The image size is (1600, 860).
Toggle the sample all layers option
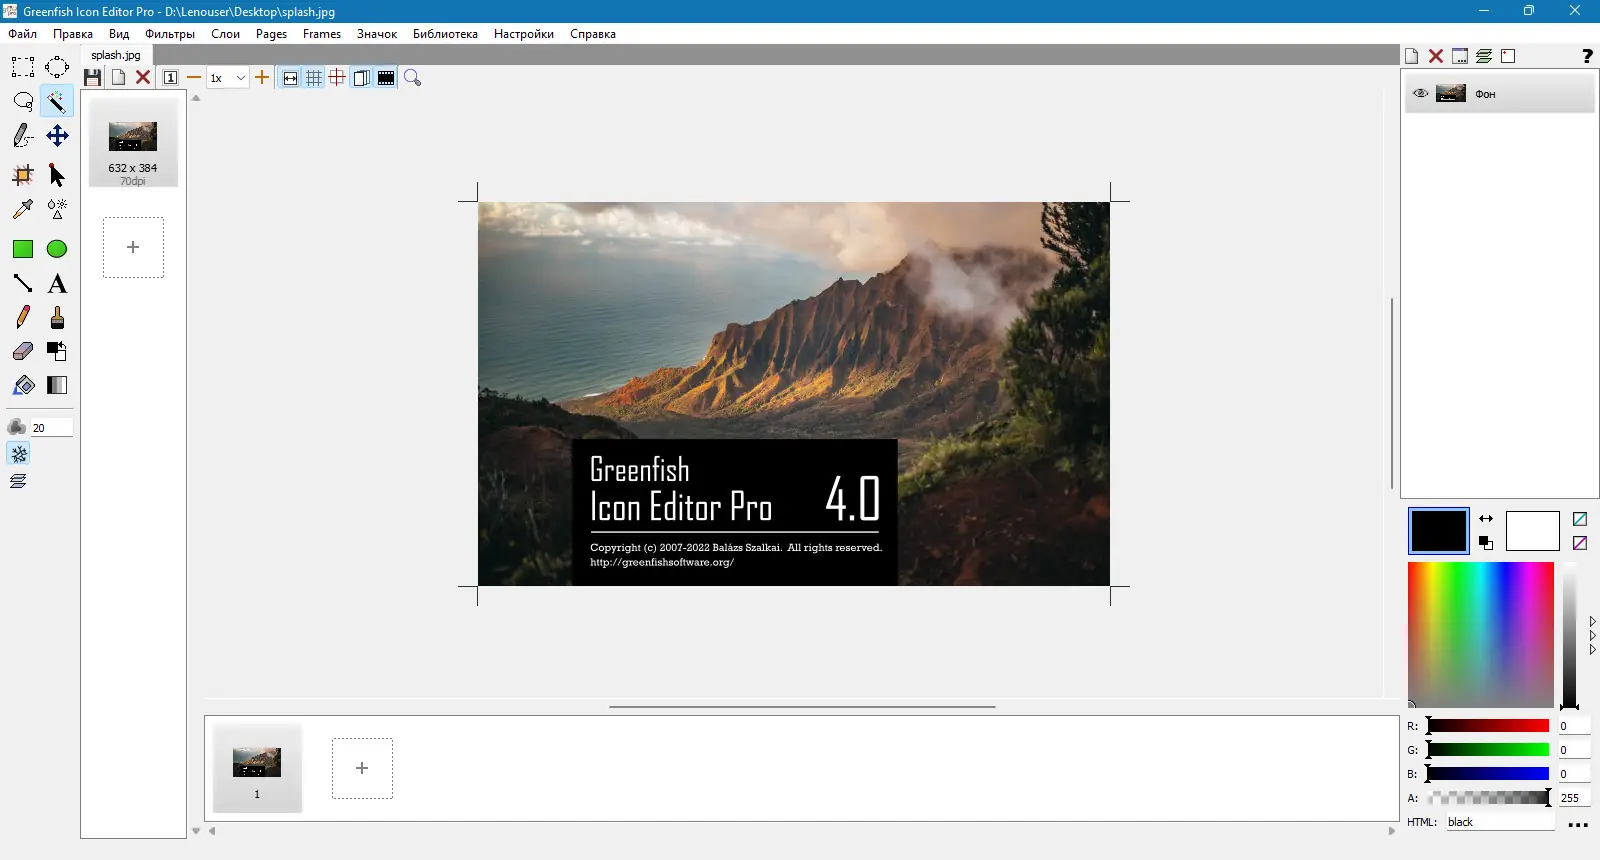[19, 481]
